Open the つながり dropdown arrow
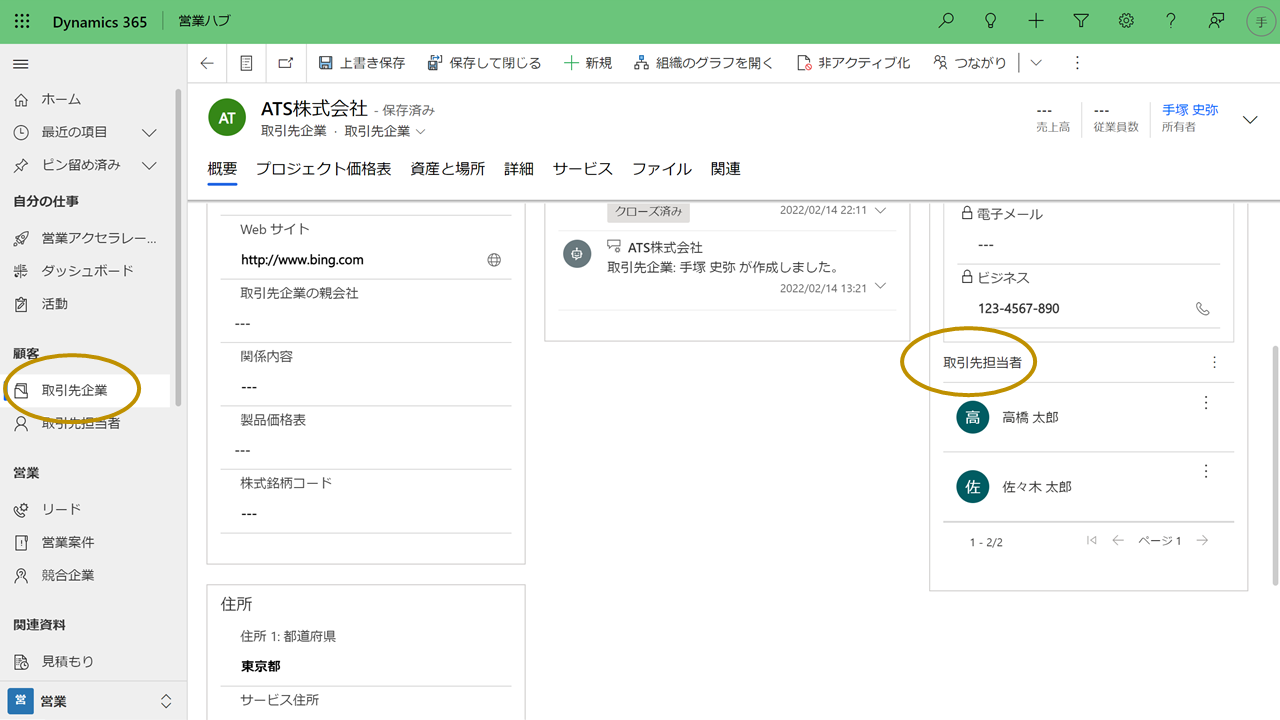The width and height of the screenshot is (1280, 720). [1036, 63]
